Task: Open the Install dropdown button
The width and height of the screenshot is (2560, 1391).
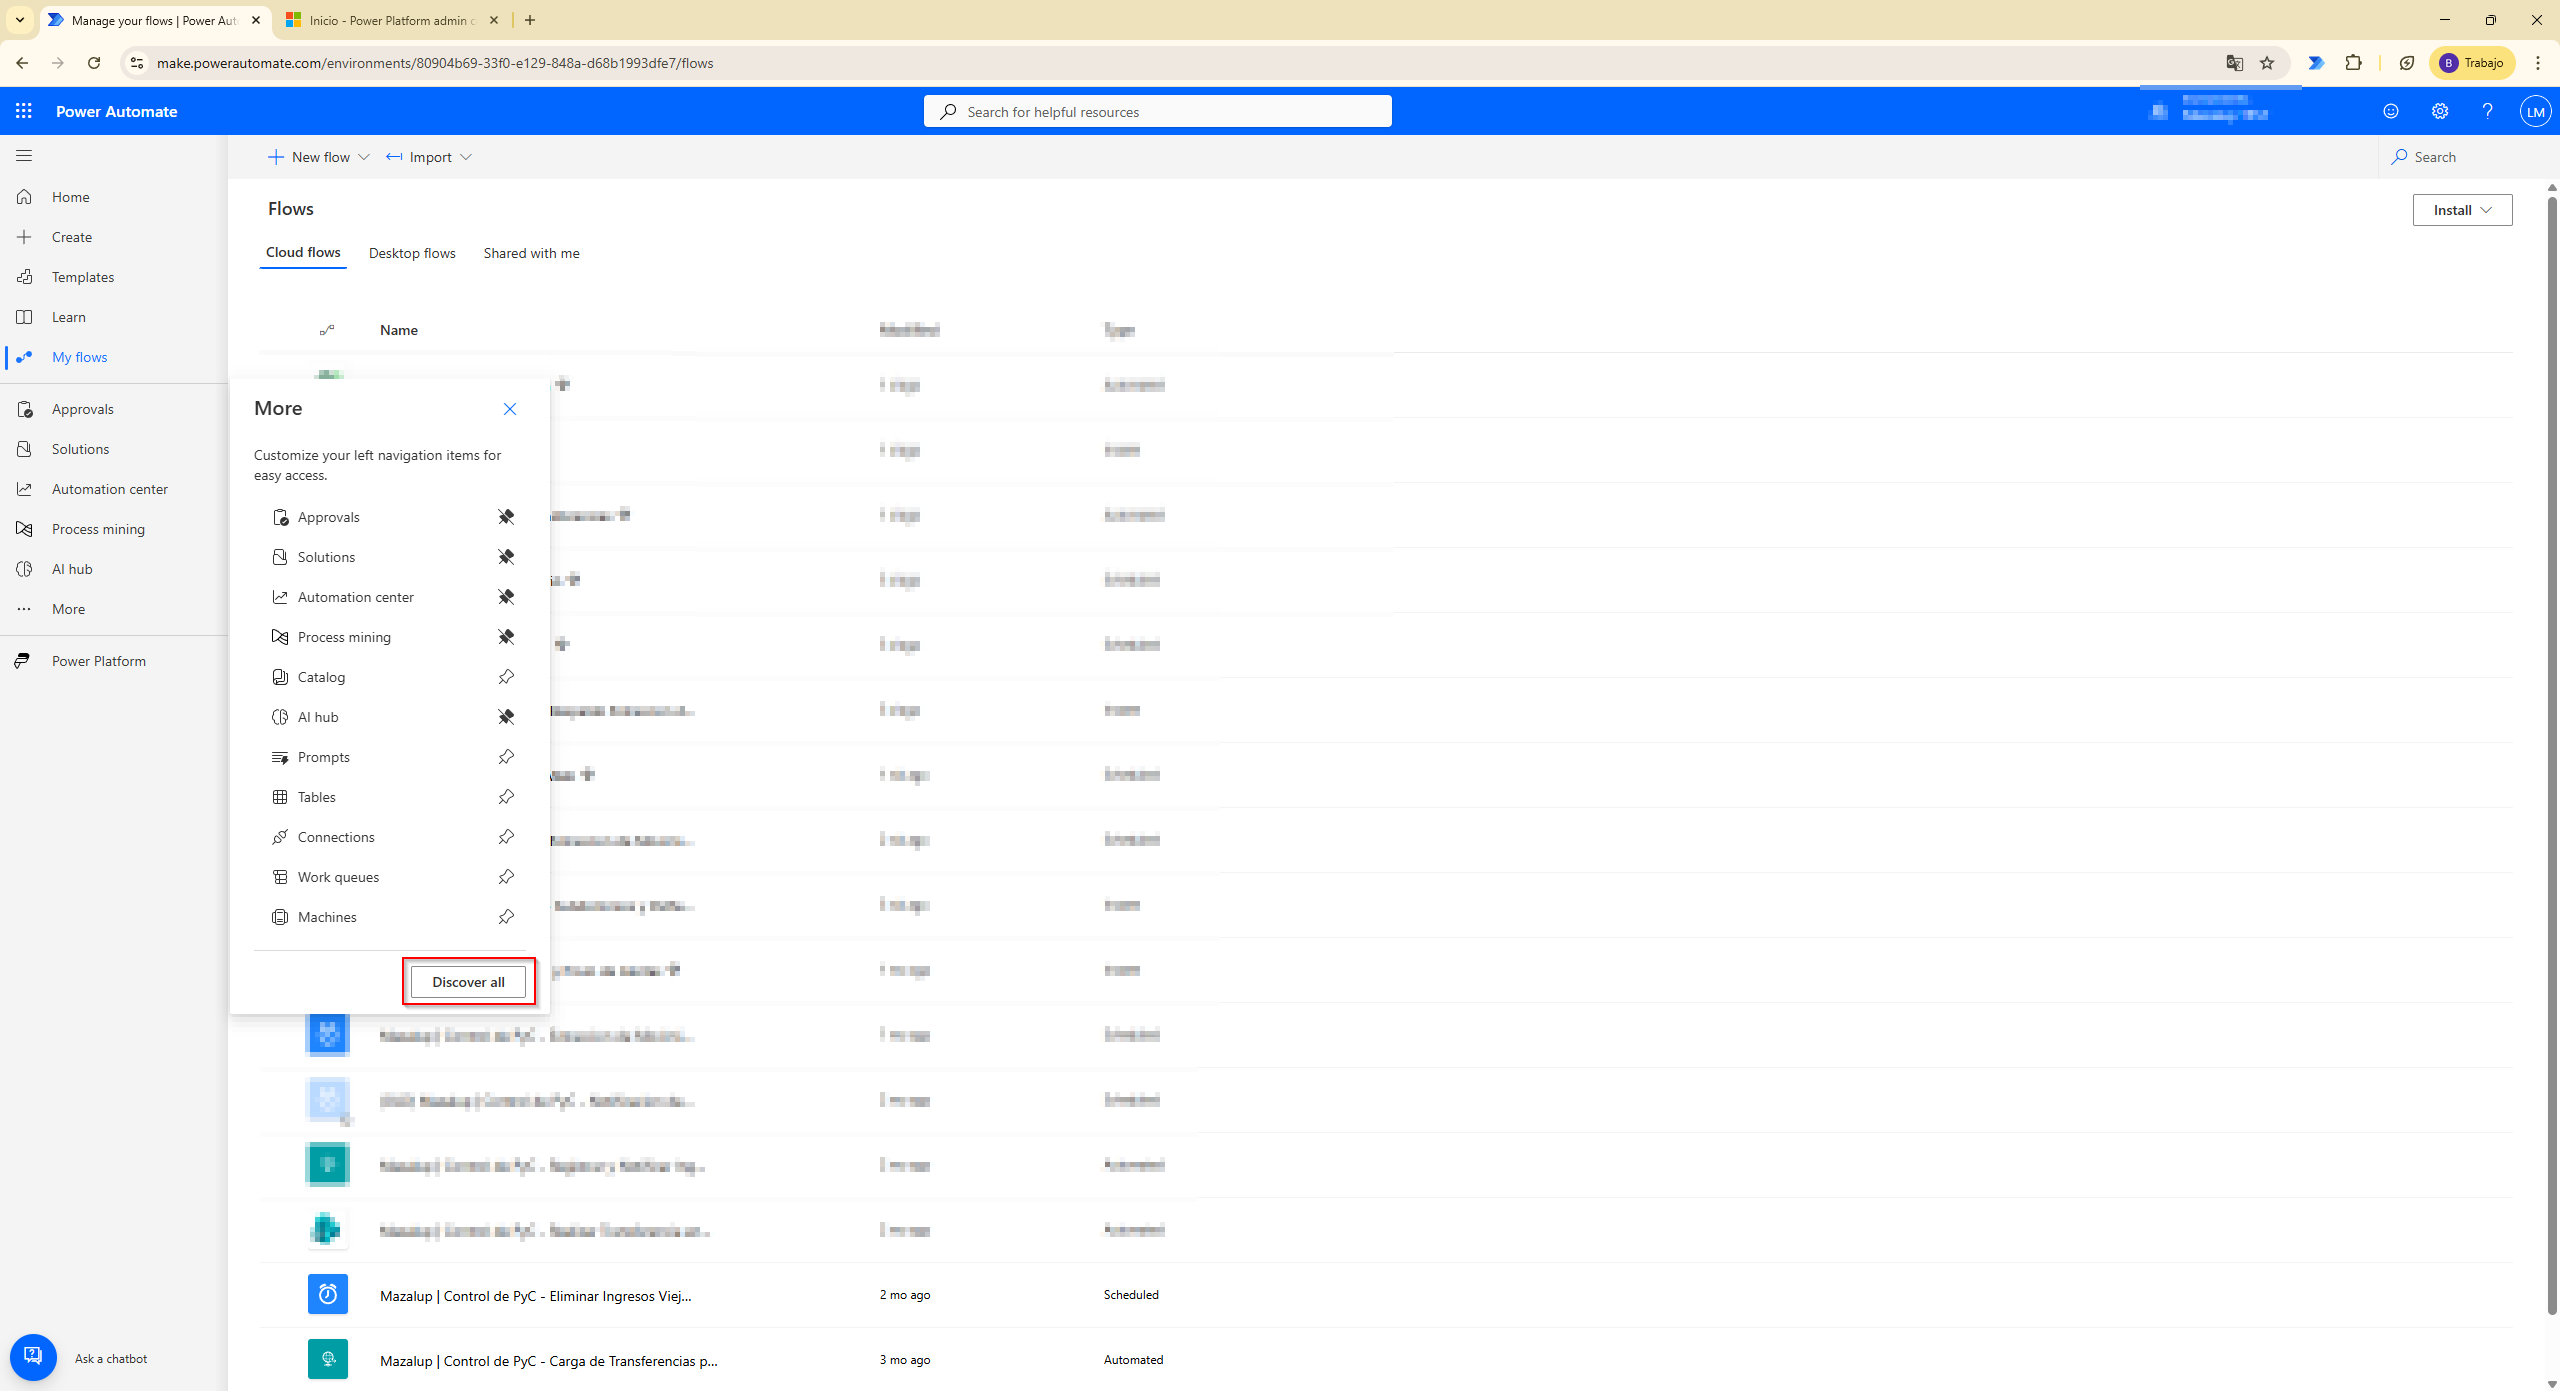Action: (x=2461, y=210)
